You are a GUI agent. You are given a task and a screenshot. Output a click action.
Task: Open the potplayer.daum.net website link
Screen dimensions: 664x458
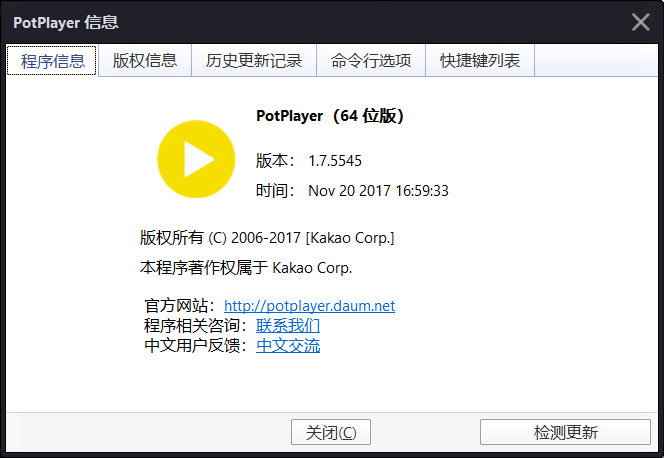[x=310, y=306]
